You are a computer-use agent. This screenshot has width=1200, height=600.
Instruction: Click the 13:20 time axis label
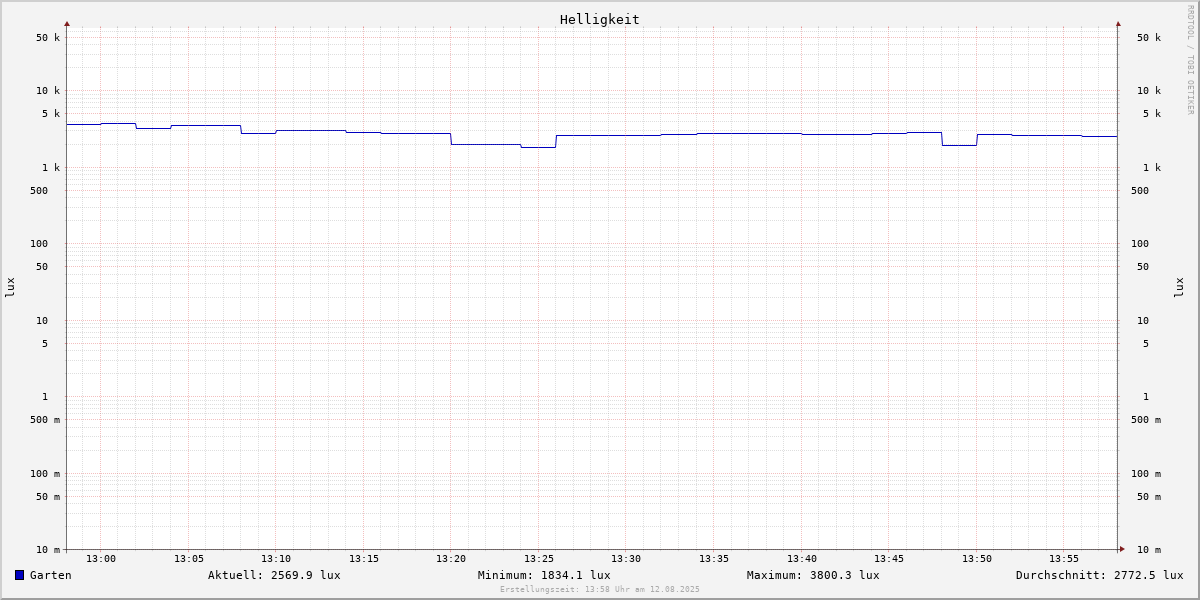(451, 559)
